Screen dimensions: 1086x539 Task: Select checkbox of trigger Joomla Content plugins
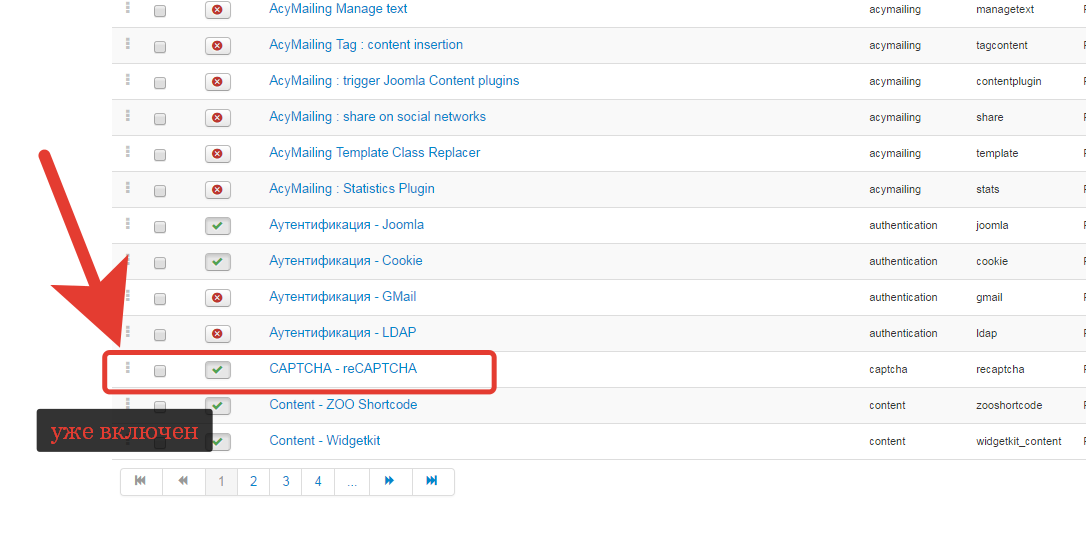(160, 83)
